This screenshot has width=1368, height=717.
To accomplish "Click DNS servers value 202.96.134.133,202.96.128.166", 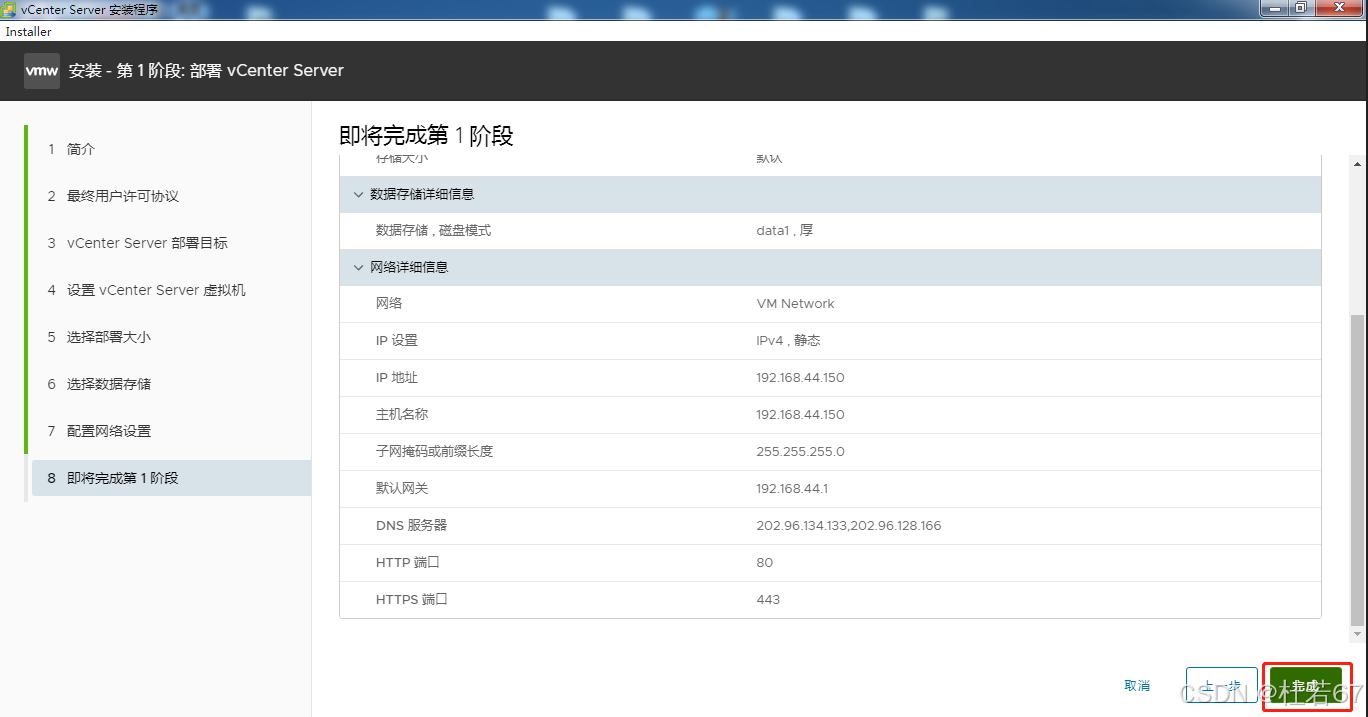I will (848, 526).
